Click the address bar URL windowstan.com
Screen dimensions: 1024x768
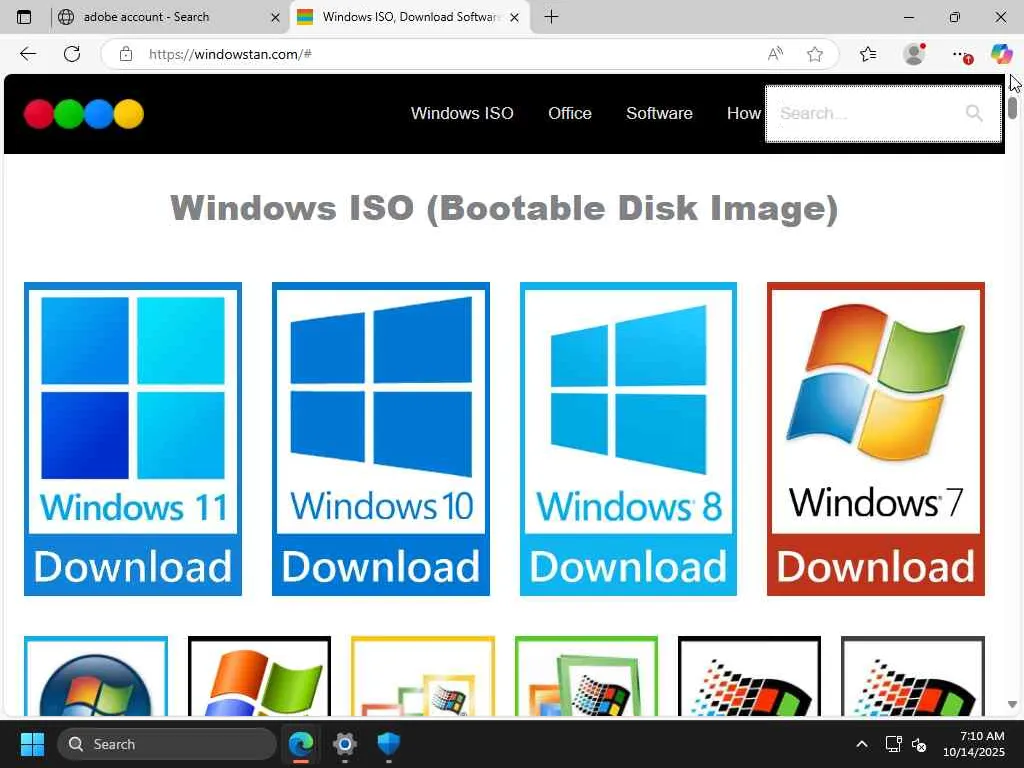coord(230,54)
